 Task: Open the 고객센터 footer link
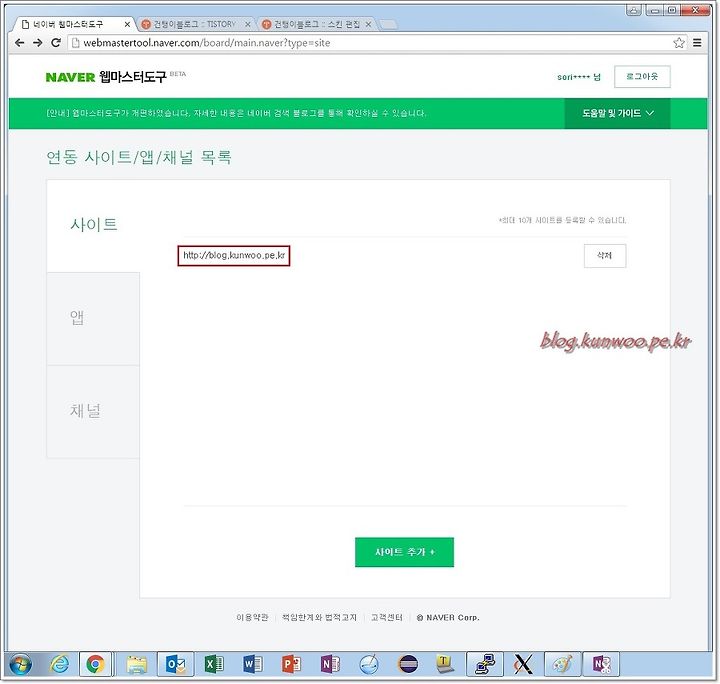(387, 617)
